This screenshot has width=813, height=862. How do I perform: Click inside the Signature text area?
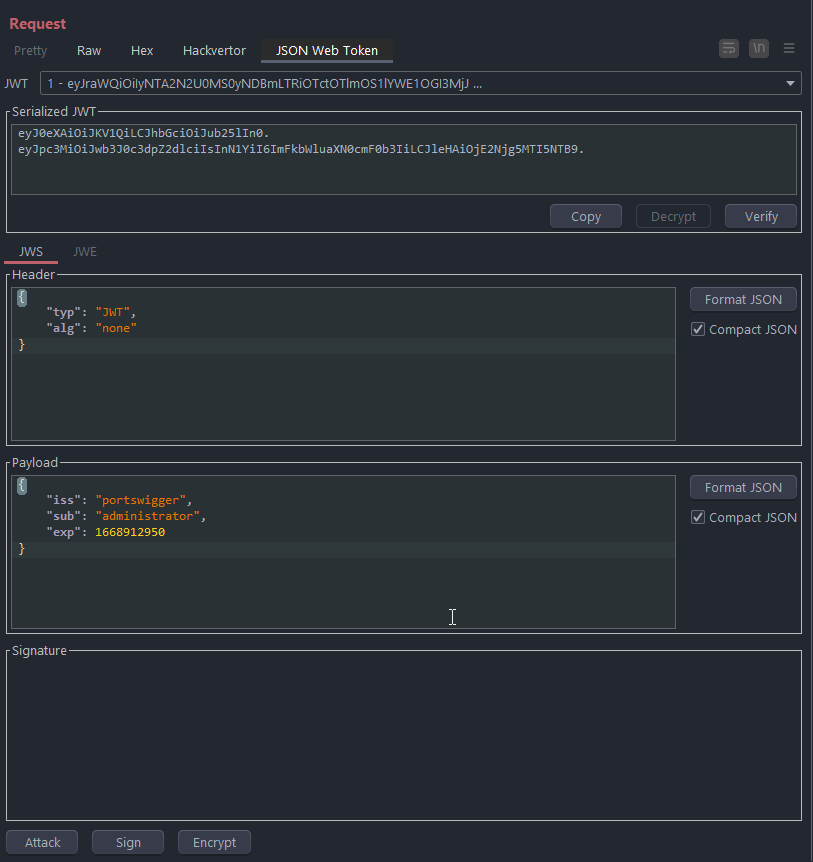404,735
